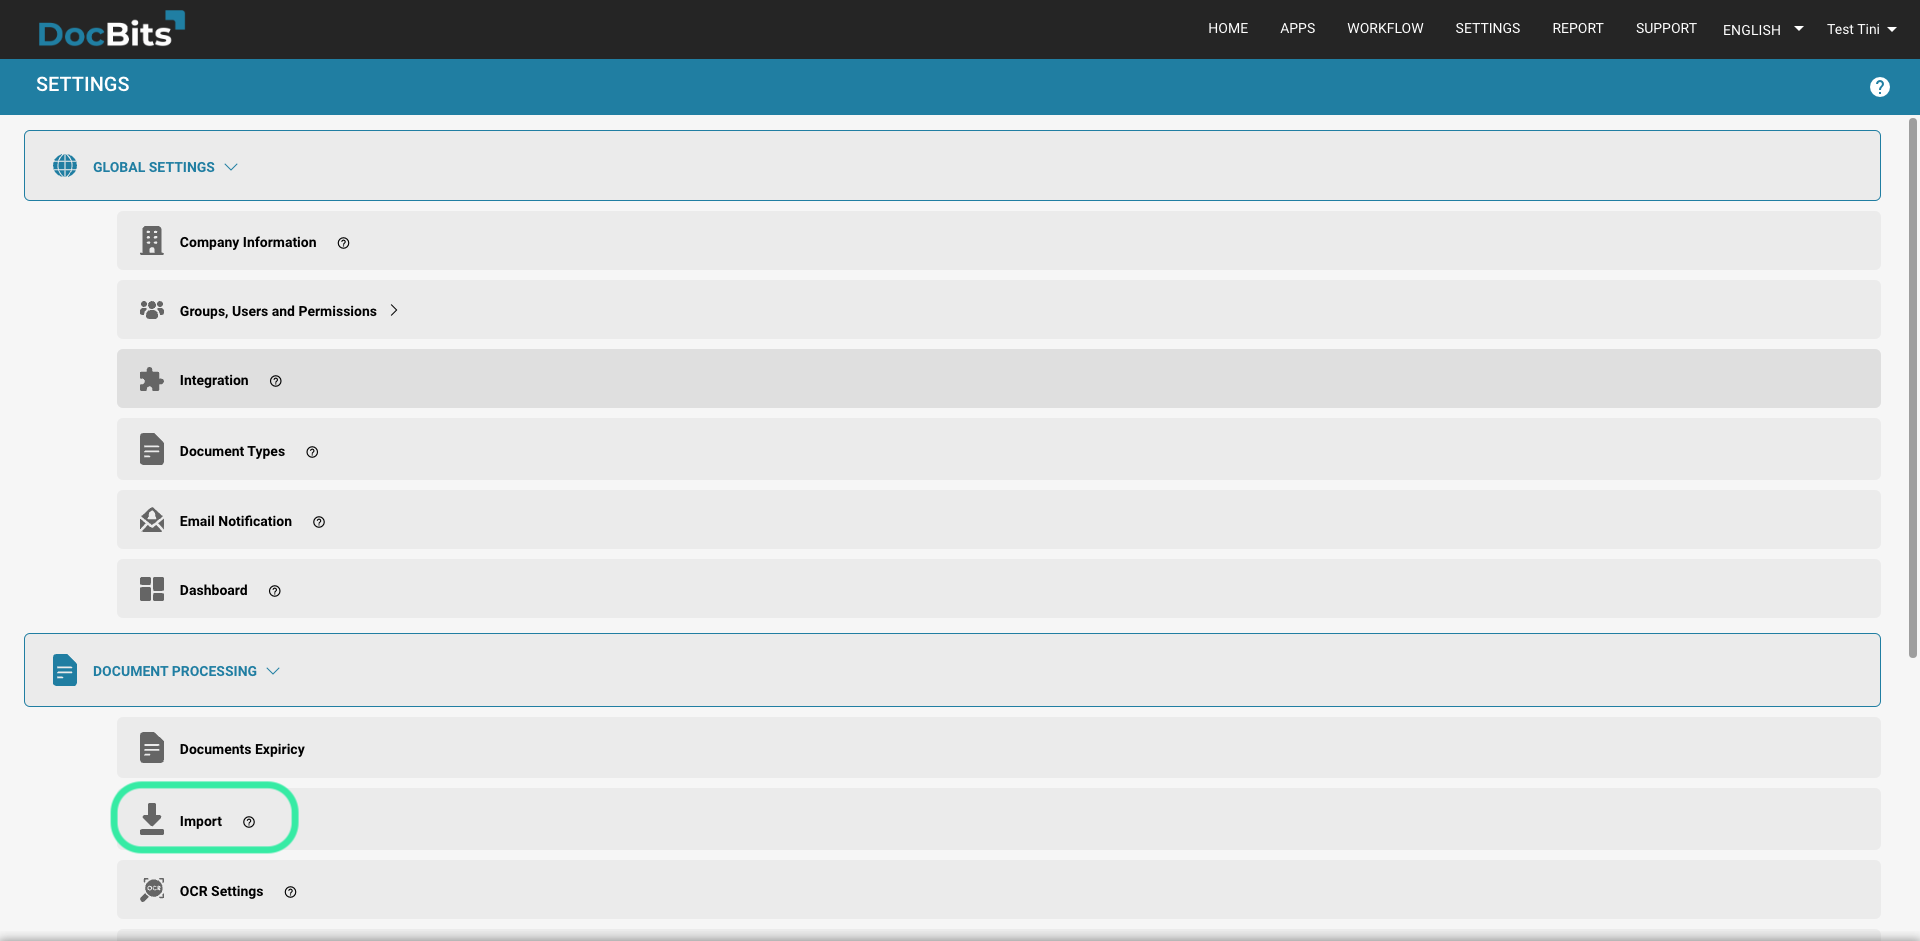Select the OCR Settings scanner icon

(x=152, y=889)
